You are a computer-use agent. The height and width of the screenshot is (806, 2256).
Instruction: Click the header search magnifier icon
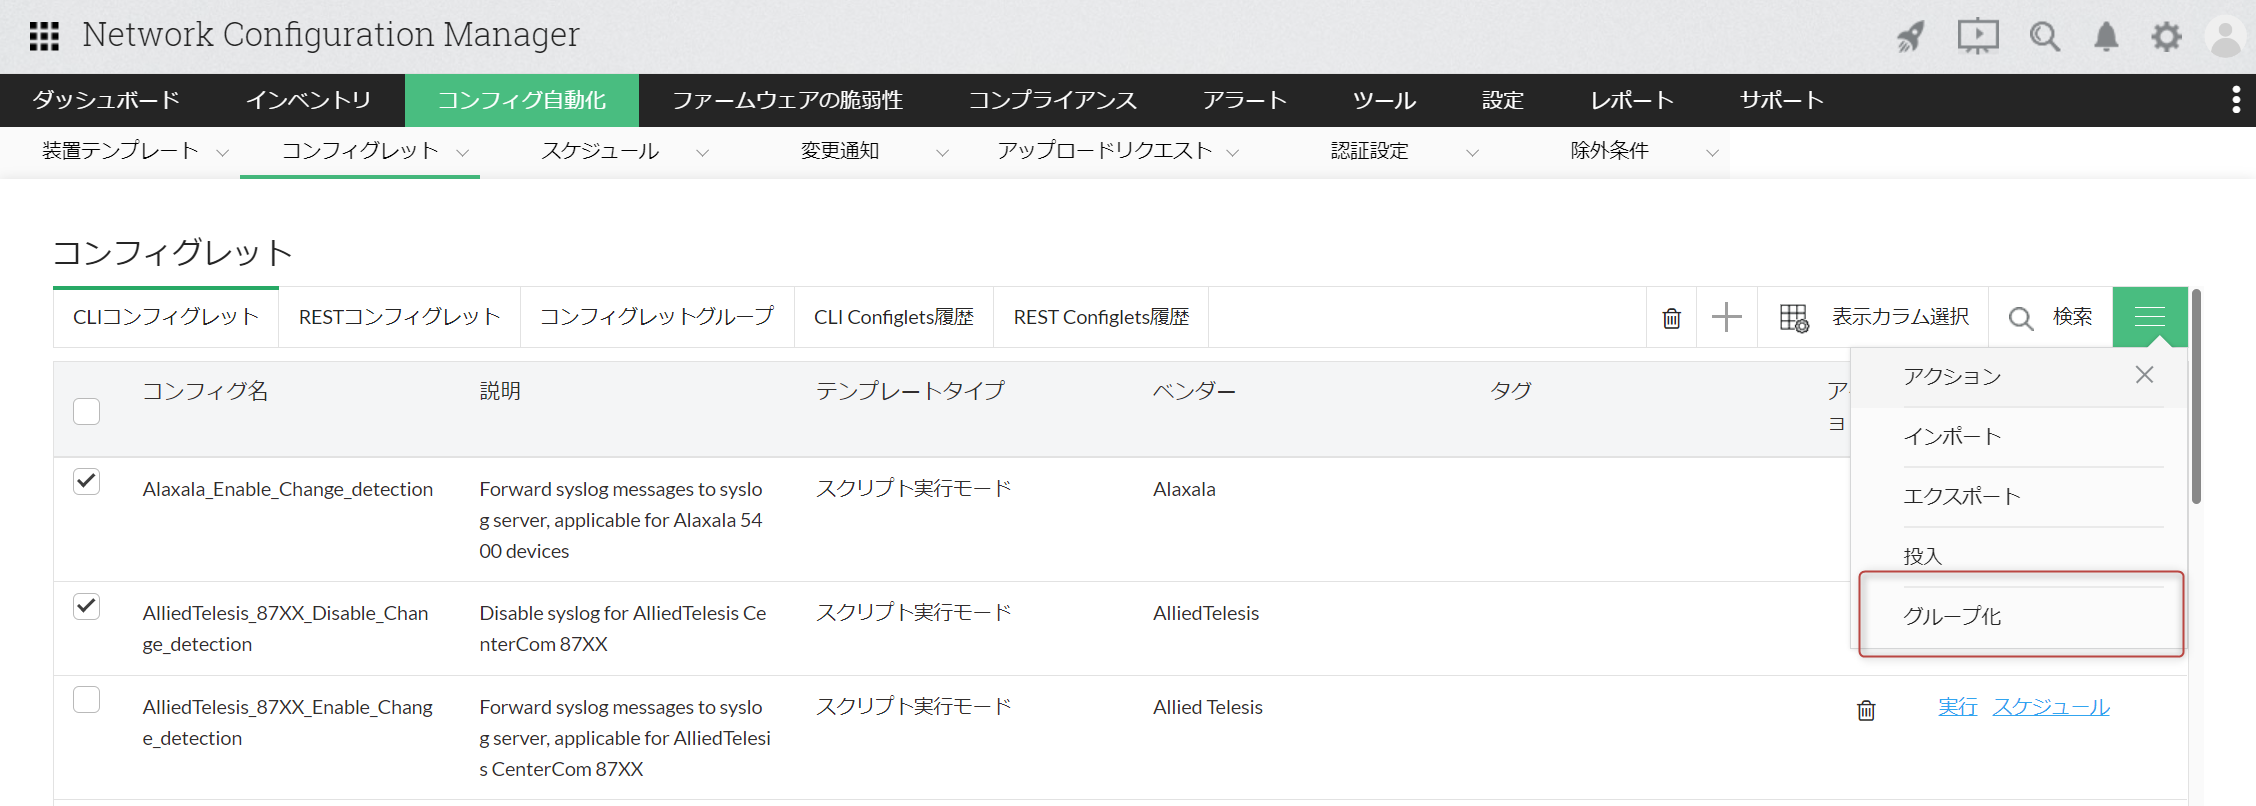(2044, 37)
